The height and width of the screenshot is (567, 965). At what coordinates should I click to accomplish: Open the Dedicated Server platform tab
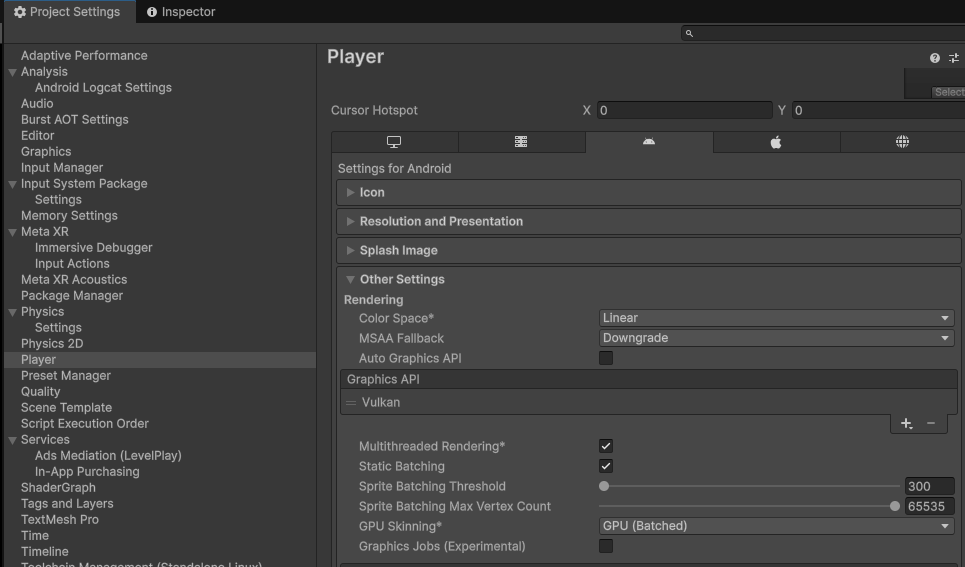[x=521, y=142]
